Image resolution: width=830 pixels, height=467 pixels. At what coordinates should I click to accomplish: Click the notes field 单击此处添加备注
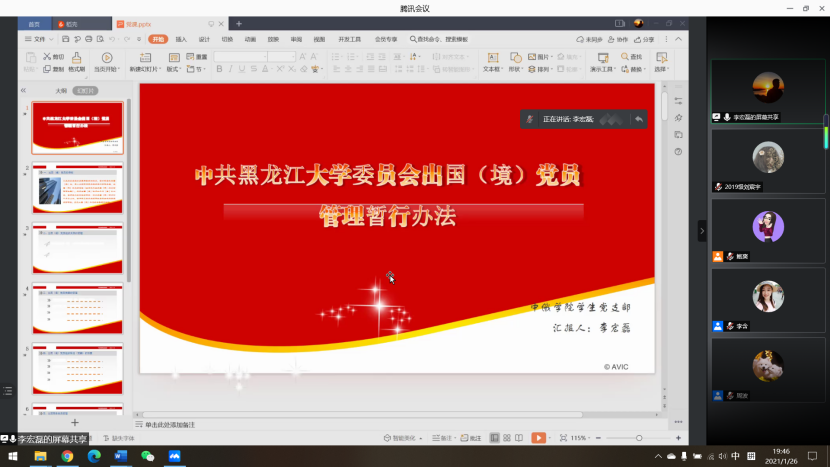tap(170, 425)
